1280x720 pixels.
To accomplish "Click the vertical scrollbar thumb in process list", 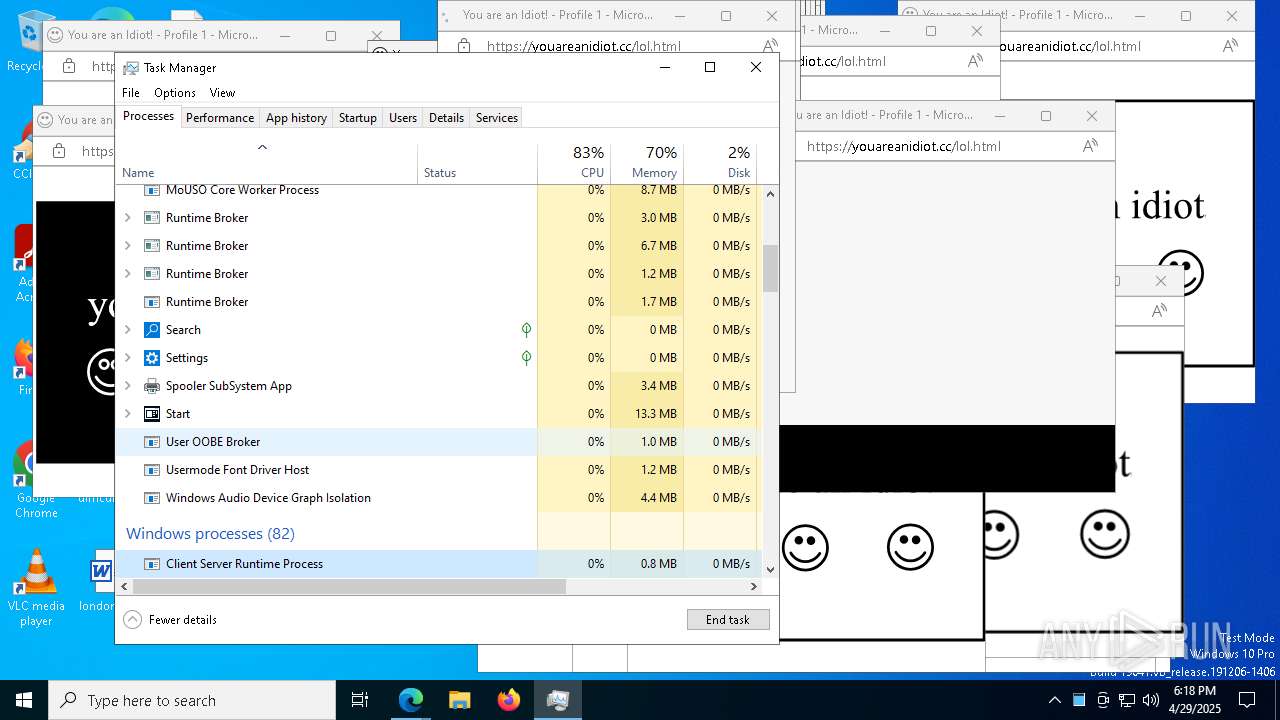I will click(770, 268).
